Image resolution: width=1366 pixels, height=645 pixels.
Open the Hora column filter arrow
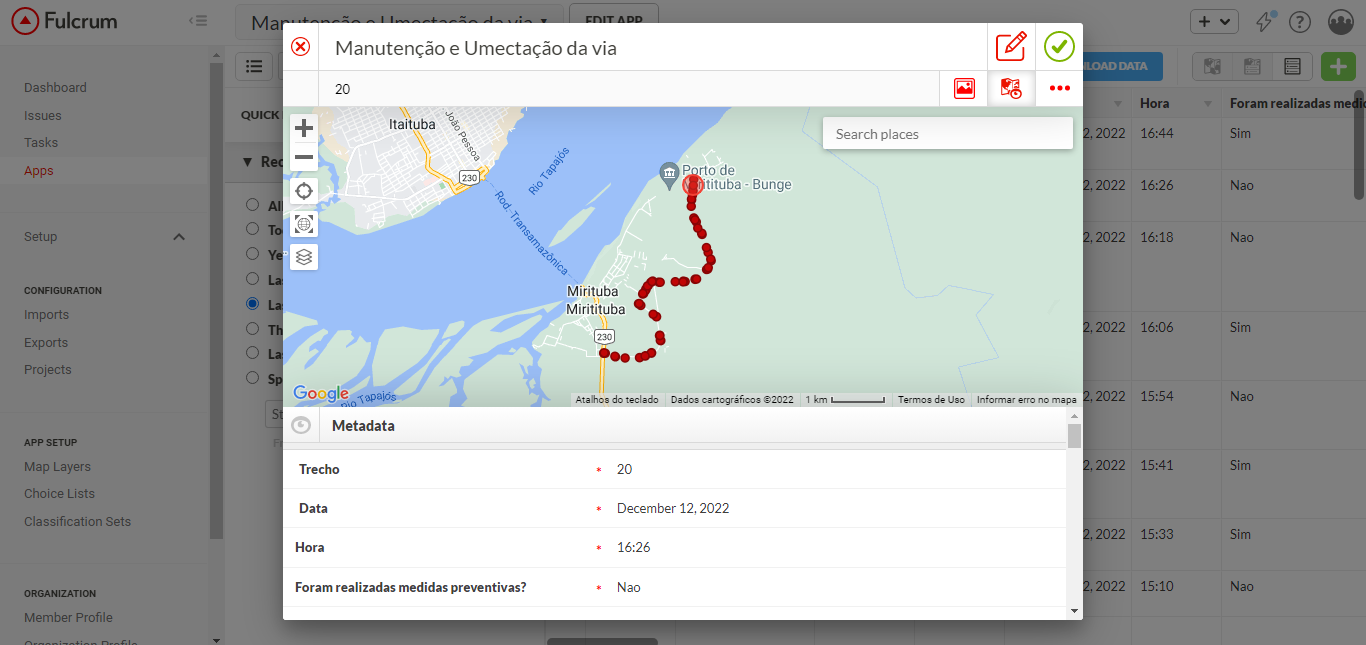click(1207, 104)
